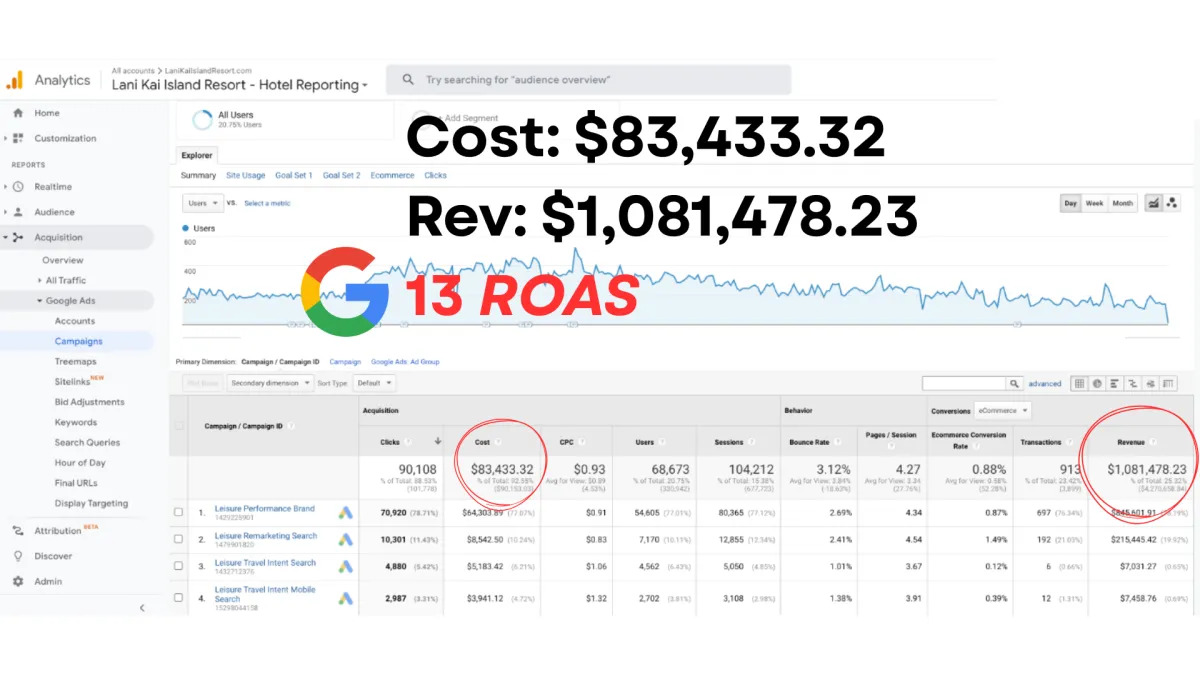The width and height of the screenshot is (1200, 675).
Task: Open the Conversions eCommerce dropdown
Action: [x=1005, y=411]
